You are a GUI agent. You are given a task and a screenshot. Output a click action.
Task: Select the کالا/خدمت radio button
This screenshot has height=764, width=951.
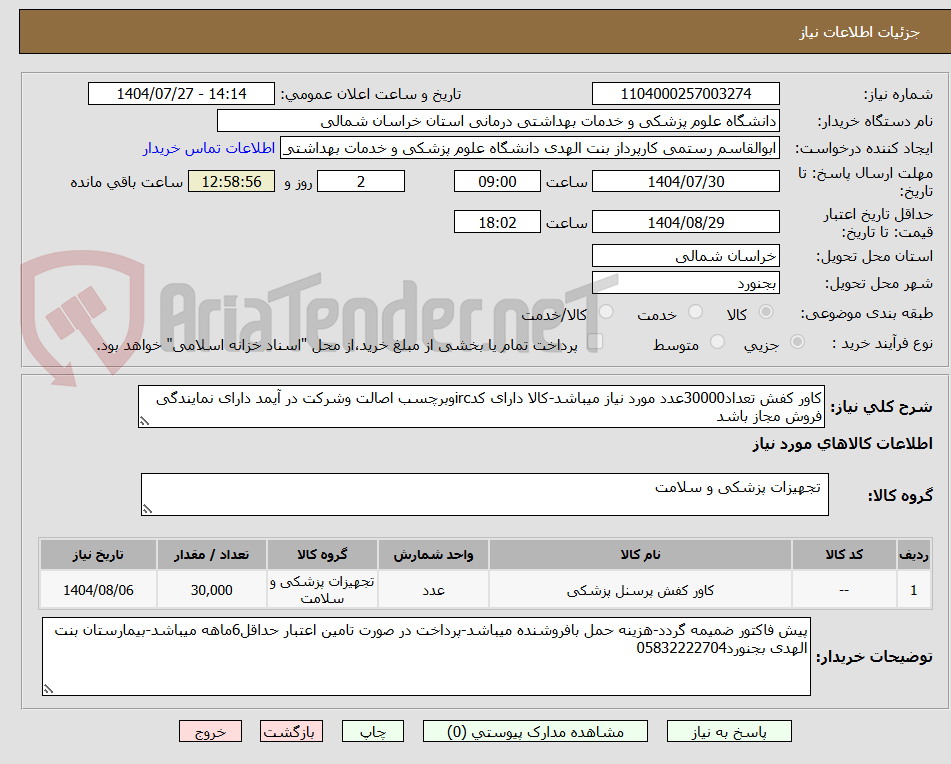coord(606,312)
